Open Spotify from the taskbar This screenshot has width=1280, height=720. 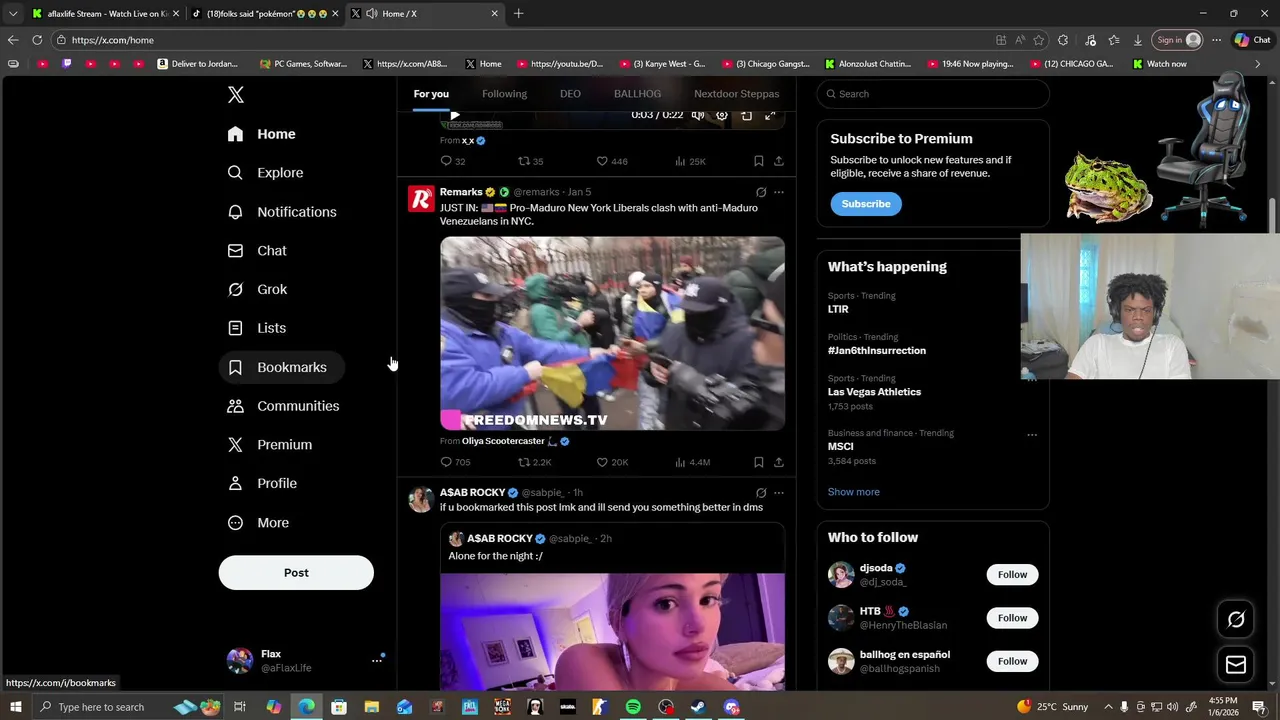[x=633, y=707]
